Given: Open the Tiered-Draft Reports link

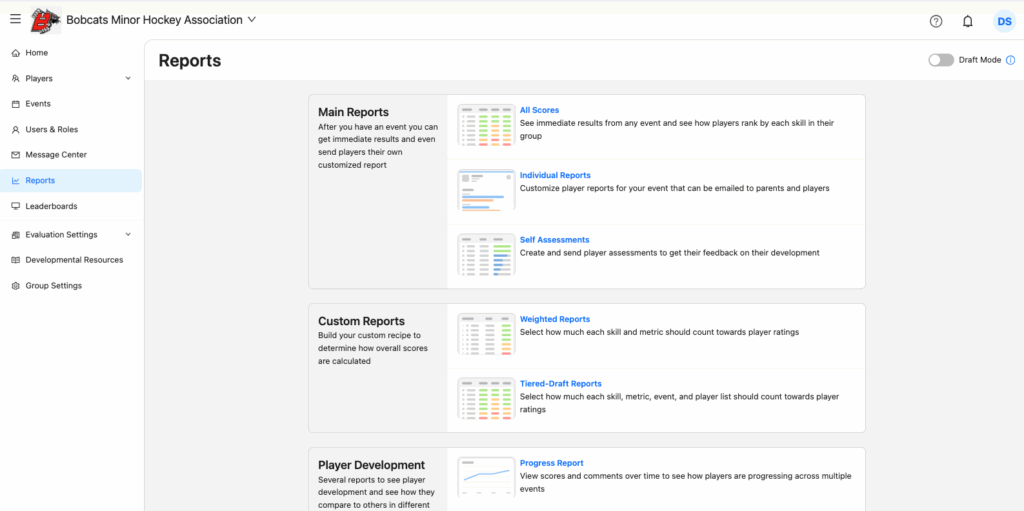Looking at the screenshot, I should click(560, 383).
